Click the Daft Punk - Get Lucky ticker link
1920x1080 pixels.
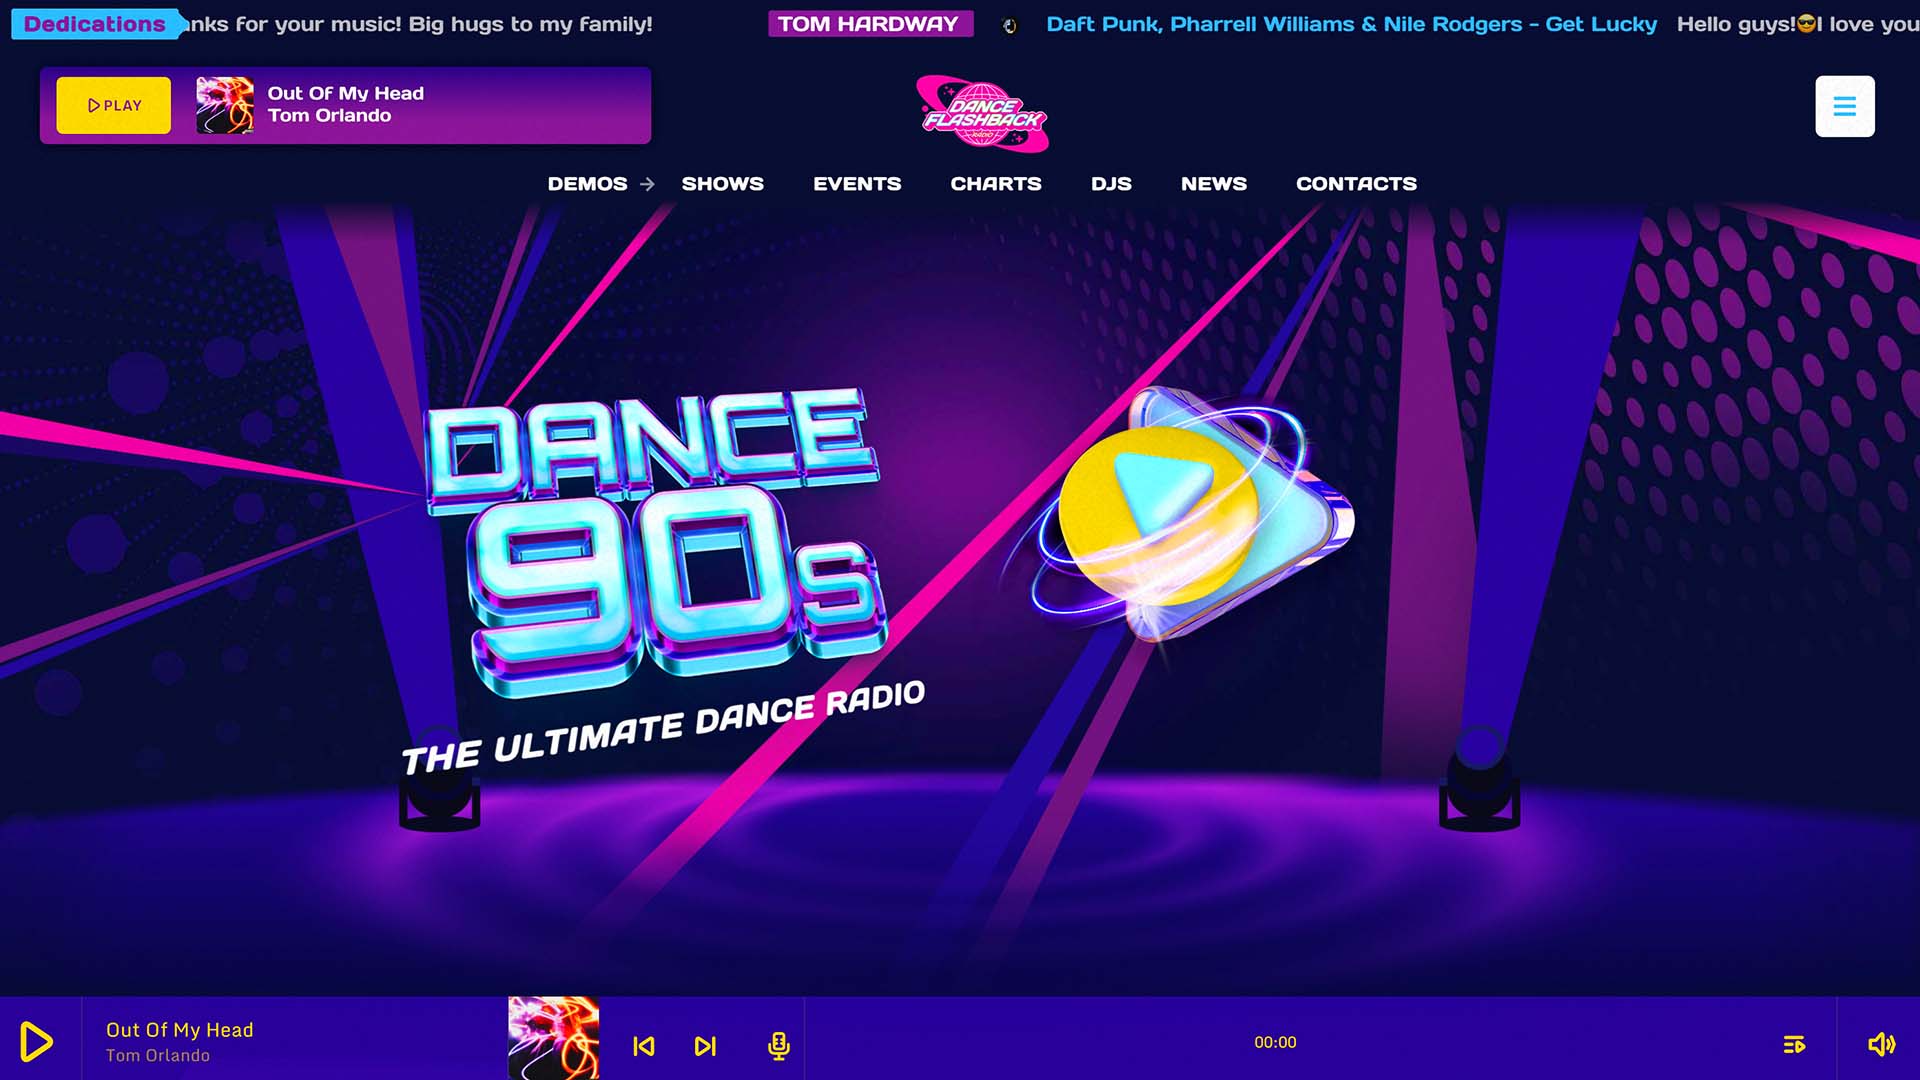pos(1350,23)
